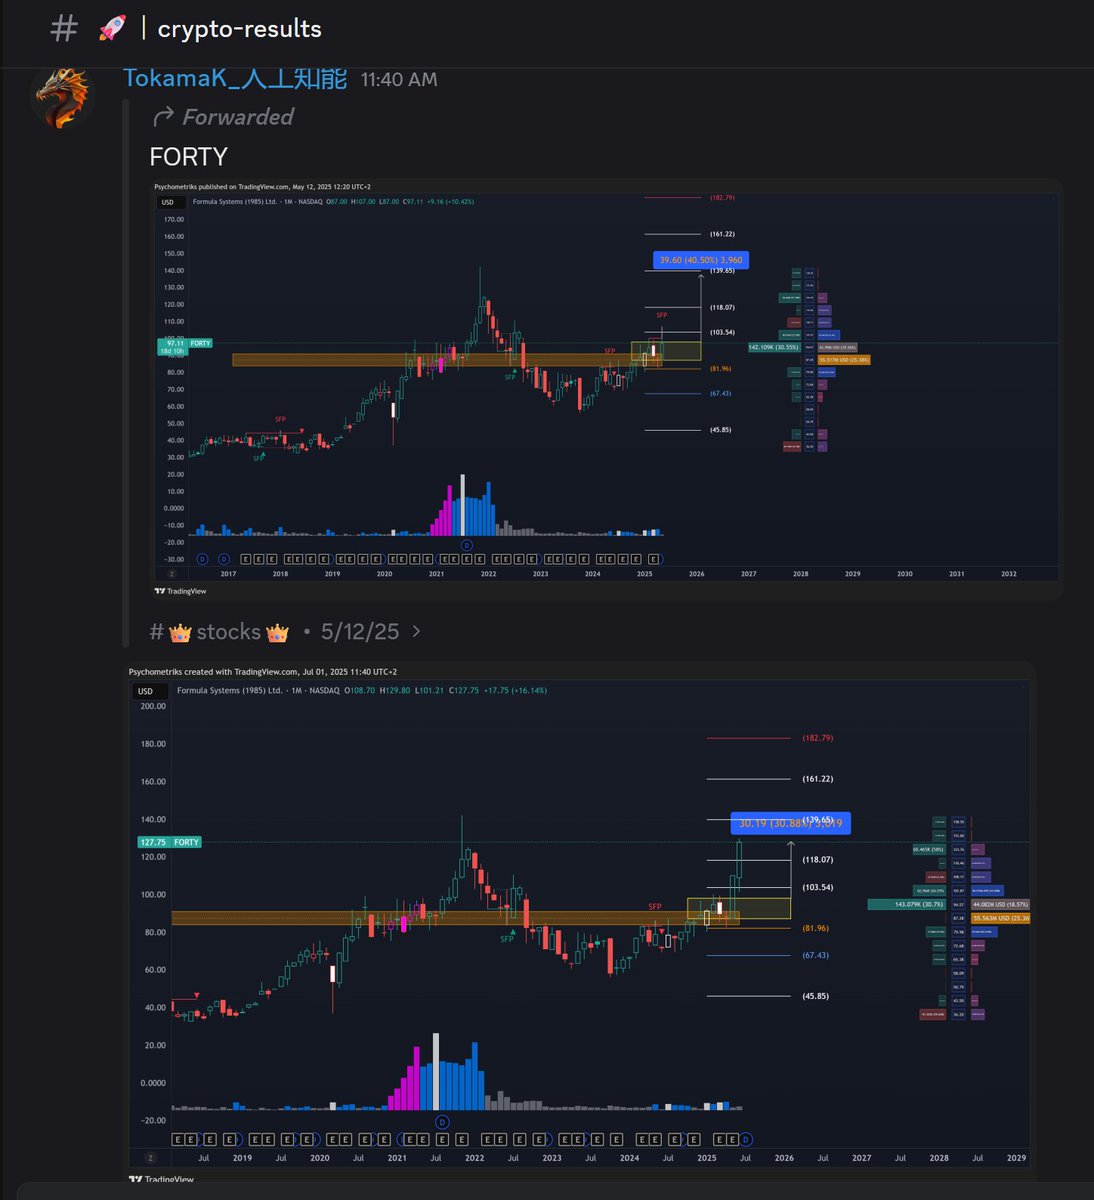The width and height of the screenshot is (1094, 1200).
Task: Click the TradingView logo under the May 12 chart
Action: 181,591
